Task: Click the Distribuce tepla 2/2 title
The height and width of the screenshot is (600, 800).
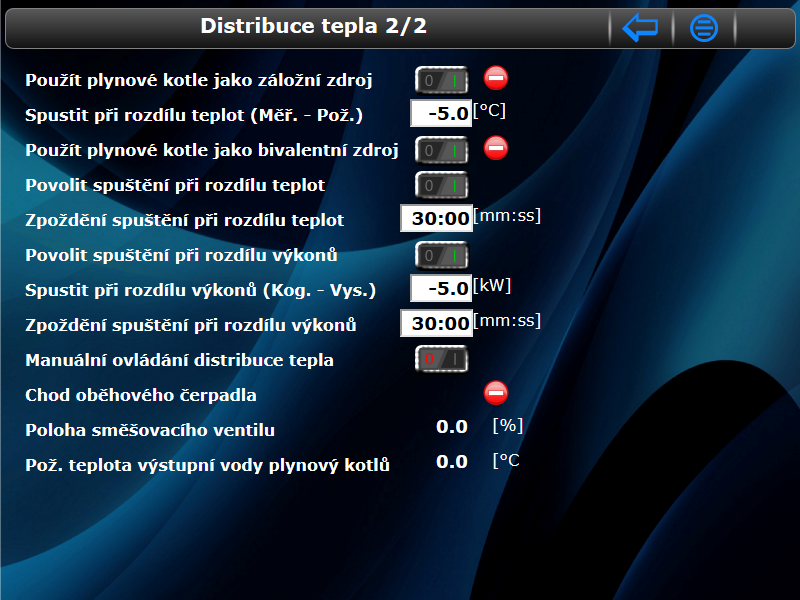Action: click(x=313, y=26)
